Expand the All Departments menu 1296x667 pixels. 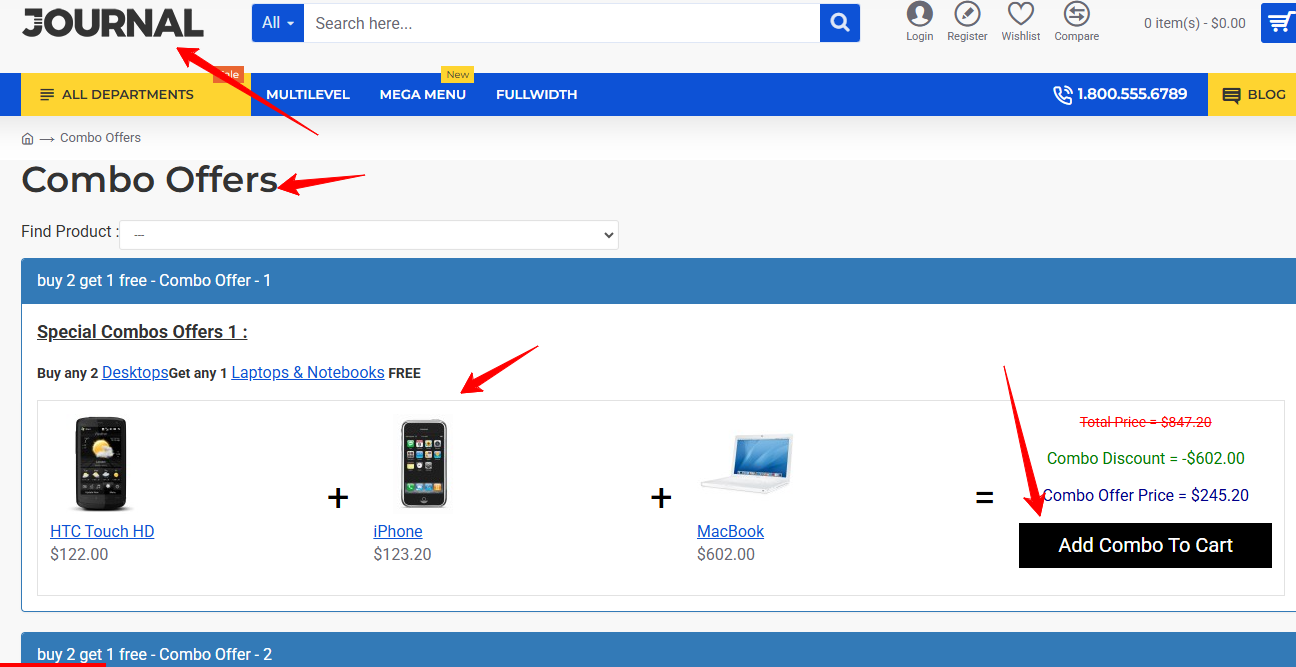pyautogui.click(x=136, y=94)
